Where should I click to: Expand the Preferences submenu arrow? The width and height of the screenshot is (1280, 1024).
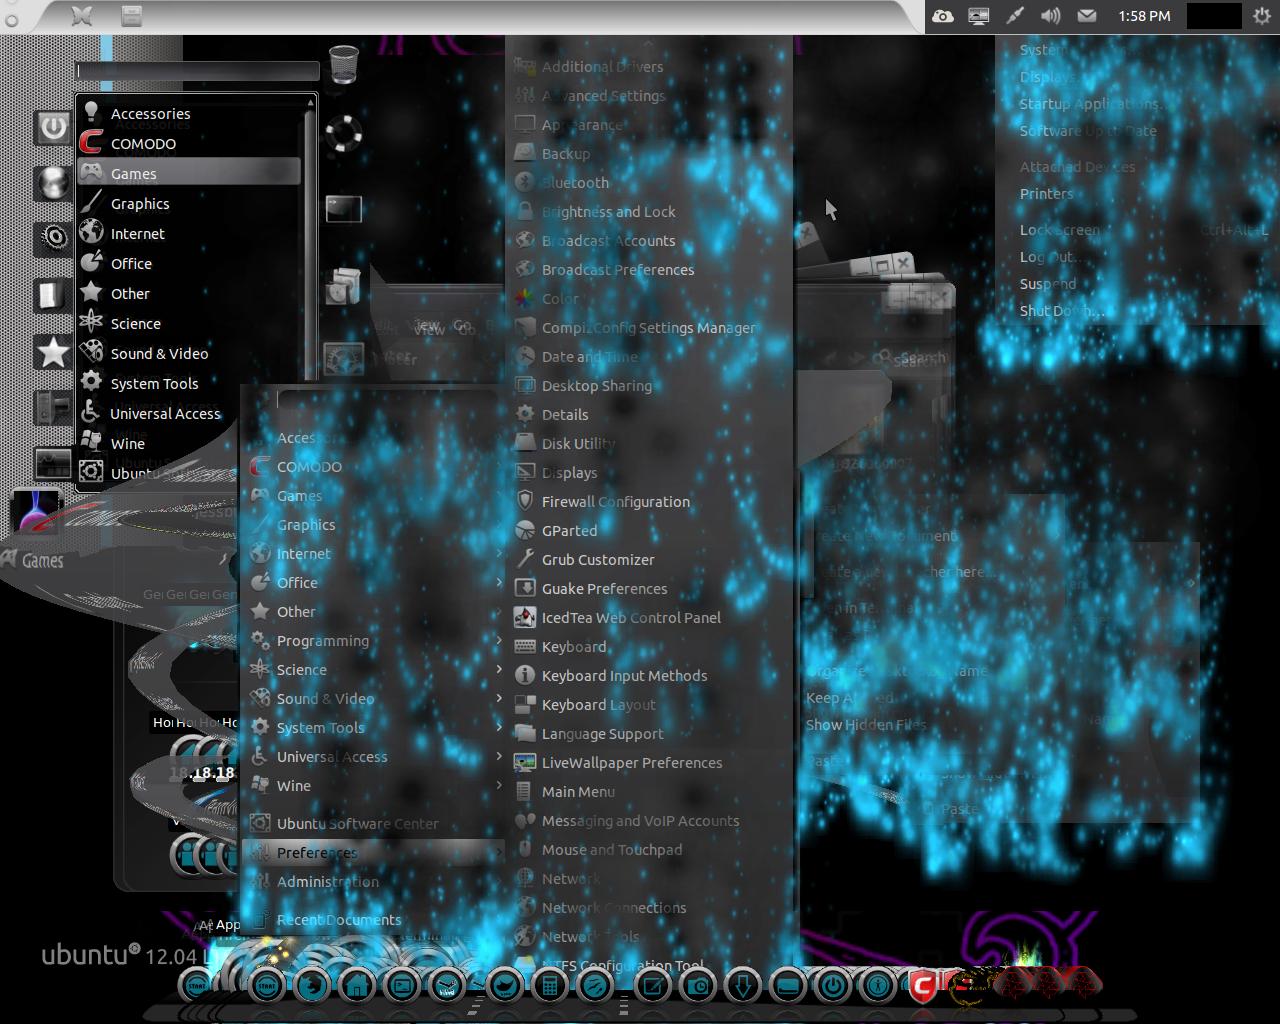point(499,852)
